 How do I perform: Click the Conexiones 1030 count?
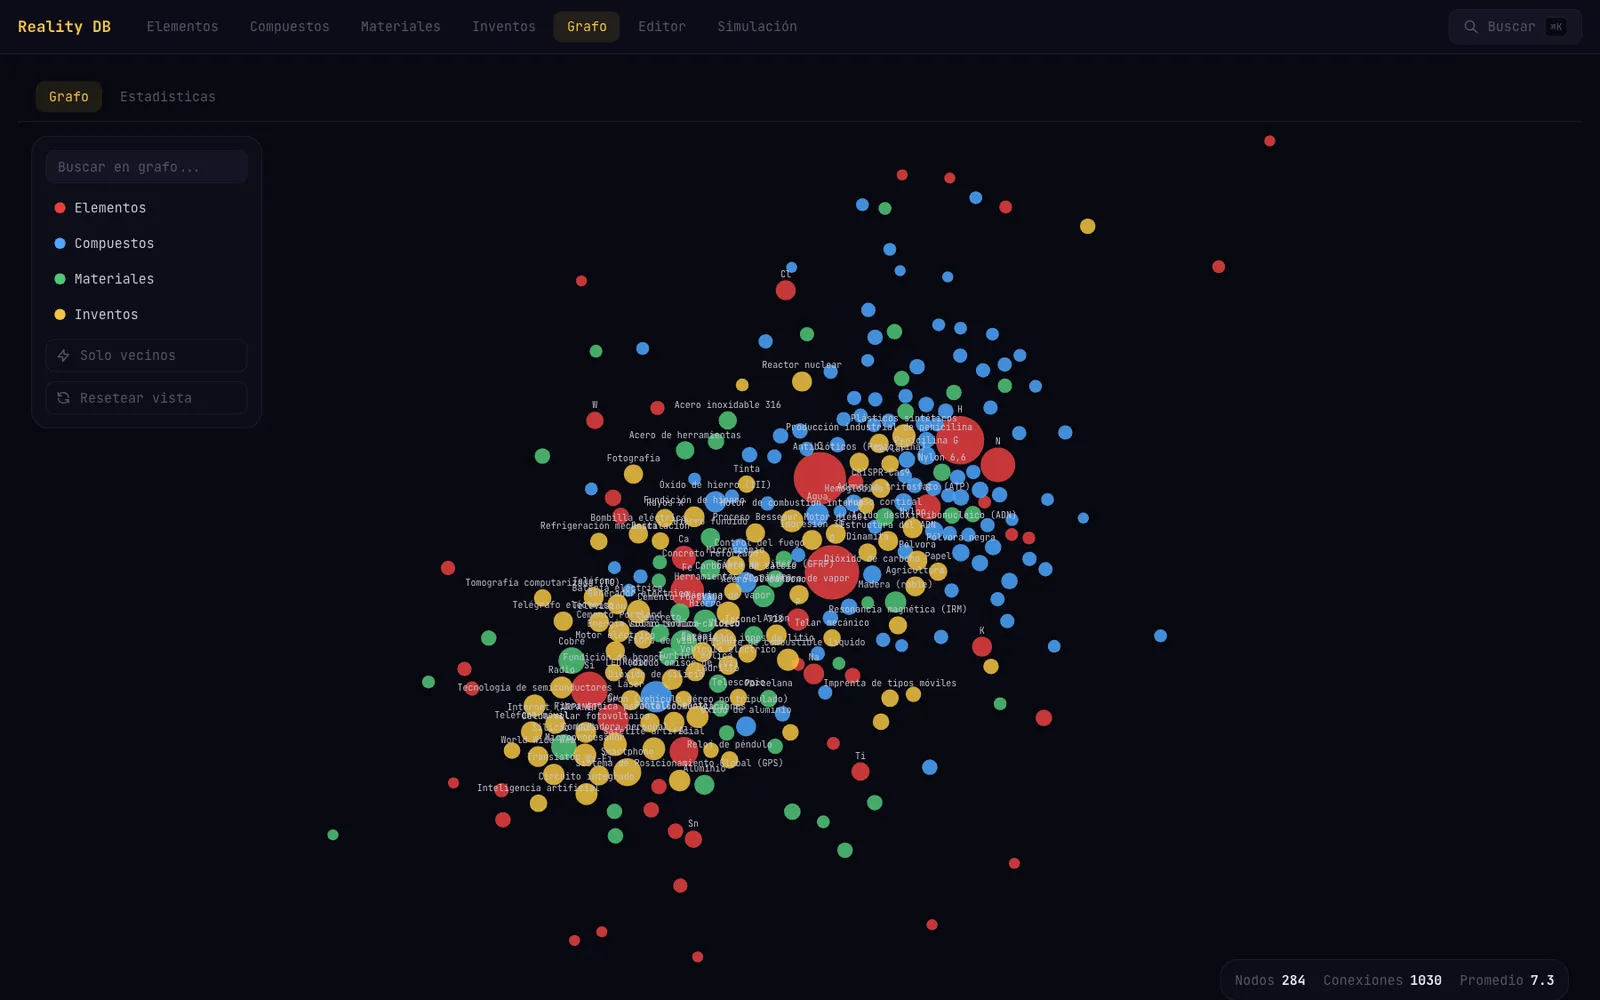pyautogui.click(x=1382, y=980)
